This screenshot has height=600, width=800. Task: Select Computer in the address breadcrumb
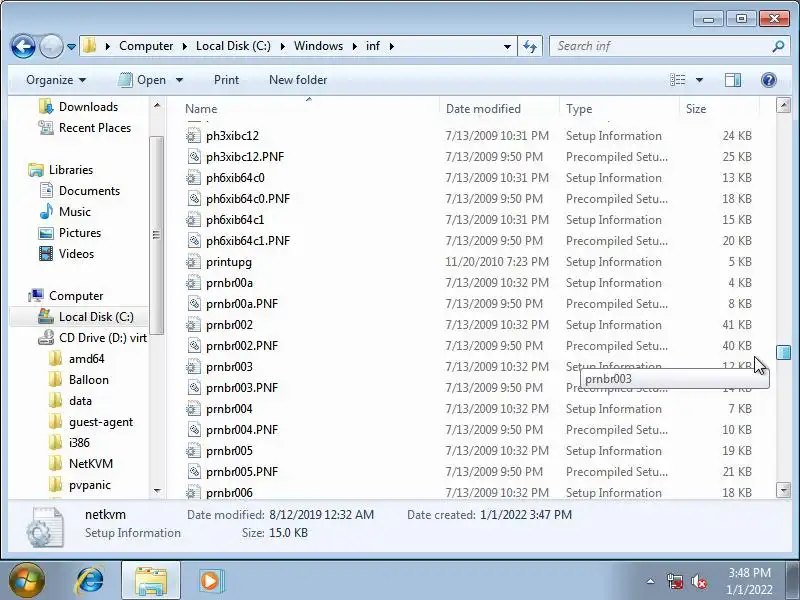pos(146,46)
